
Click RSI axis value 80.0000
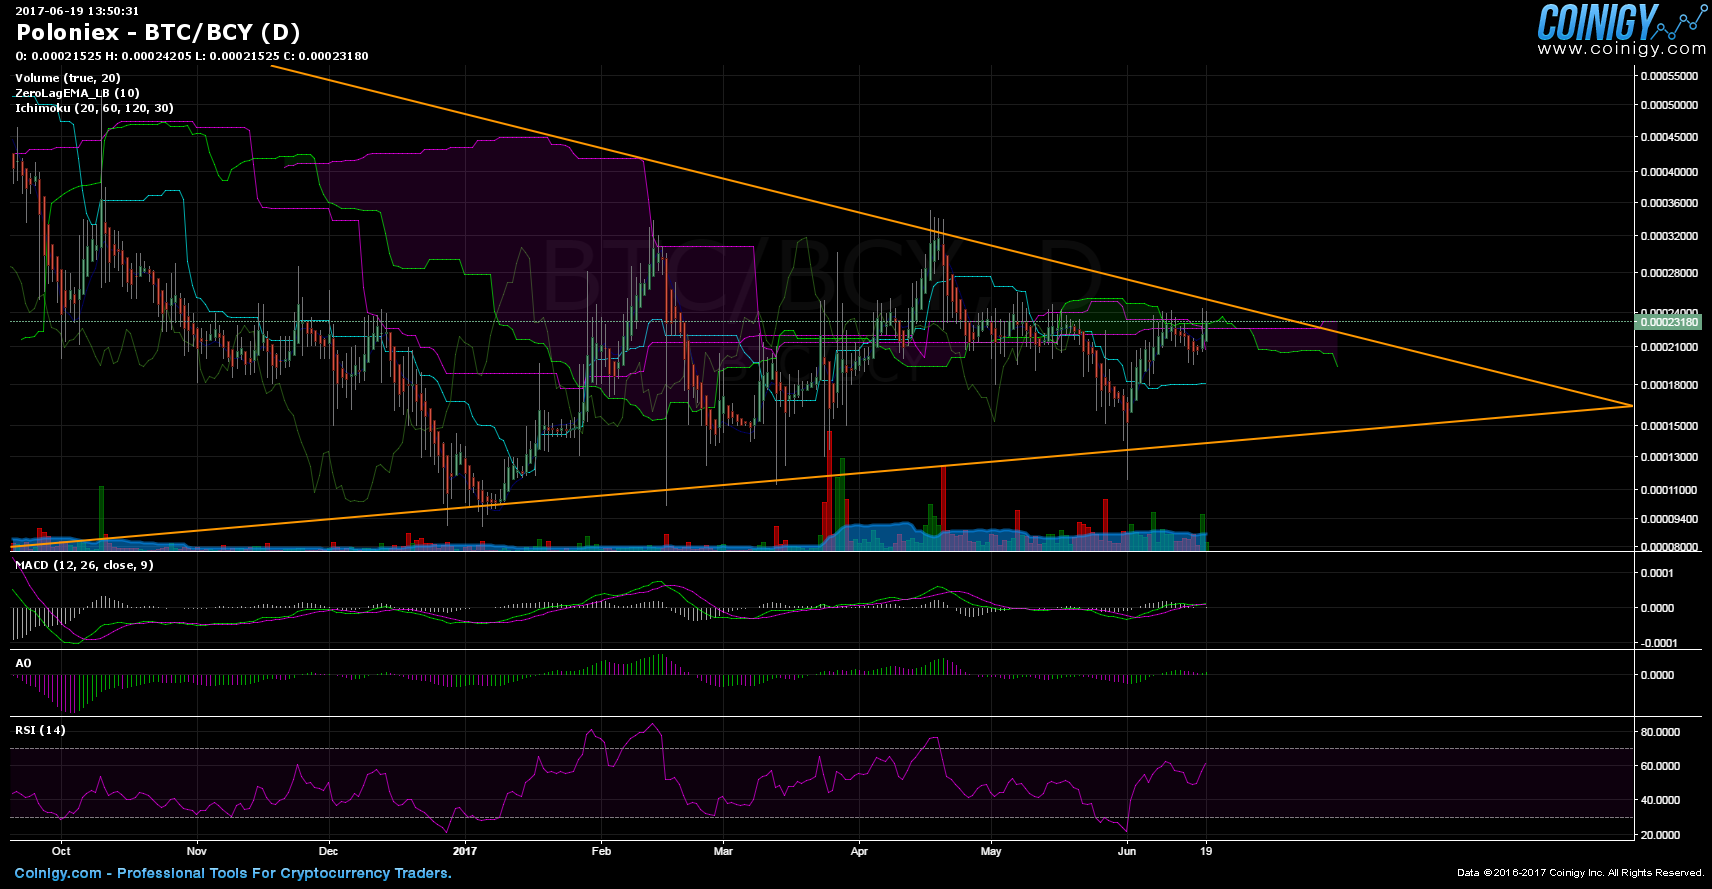click(x=1660, y=732)
